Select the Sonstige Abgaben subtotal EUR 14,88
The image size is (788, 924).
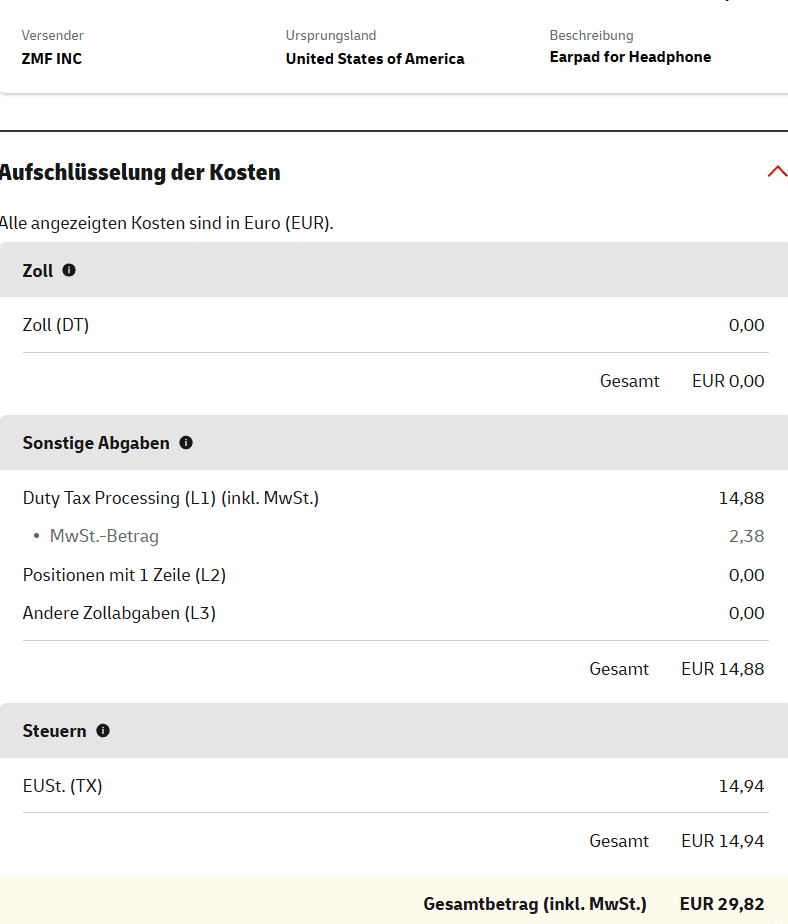[x=722, y=669]
